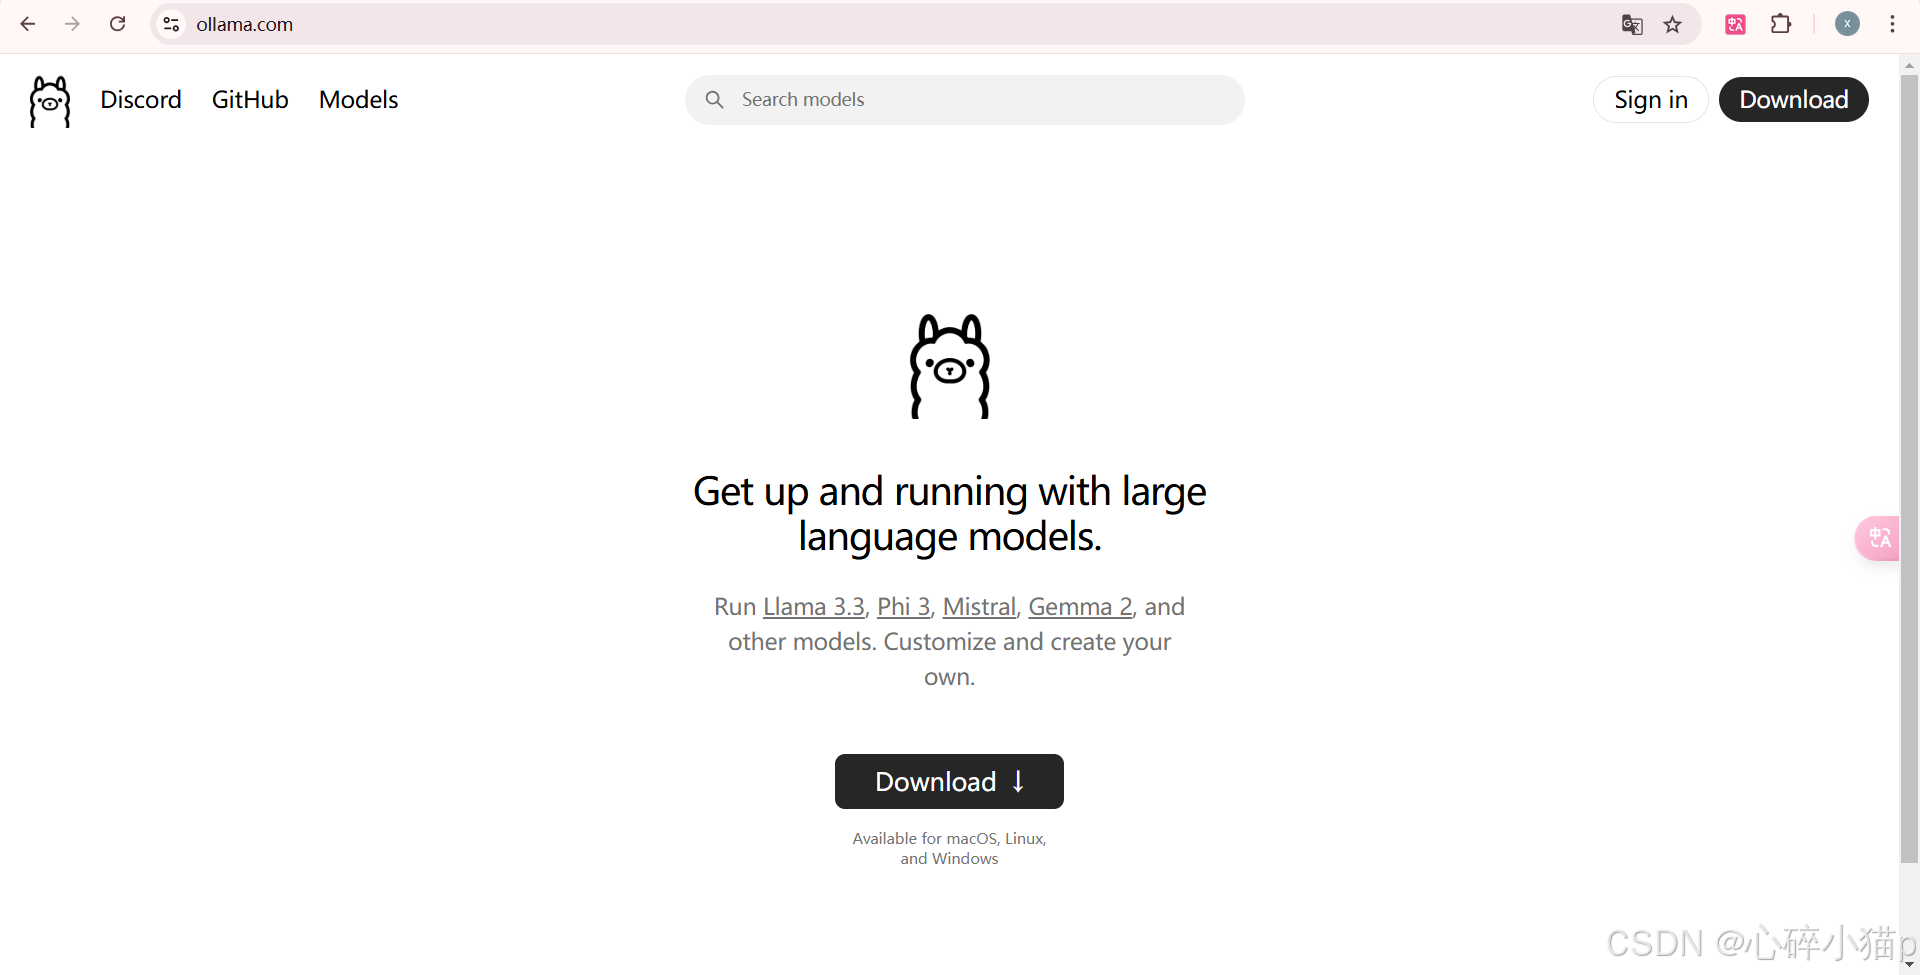Open the GitHub link
This screenshot has width=1920, height=975.
(x=250, y=100)
